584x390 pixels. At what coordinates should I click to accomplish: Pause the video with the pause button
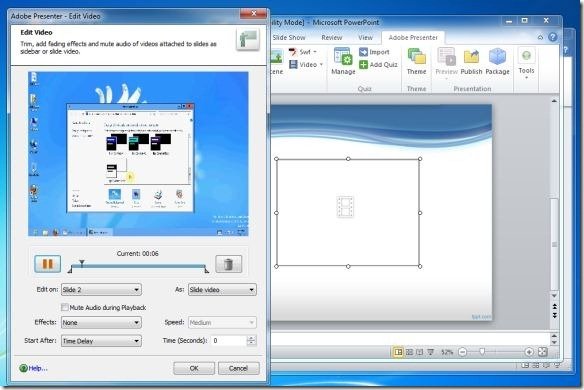click(48, 264)
